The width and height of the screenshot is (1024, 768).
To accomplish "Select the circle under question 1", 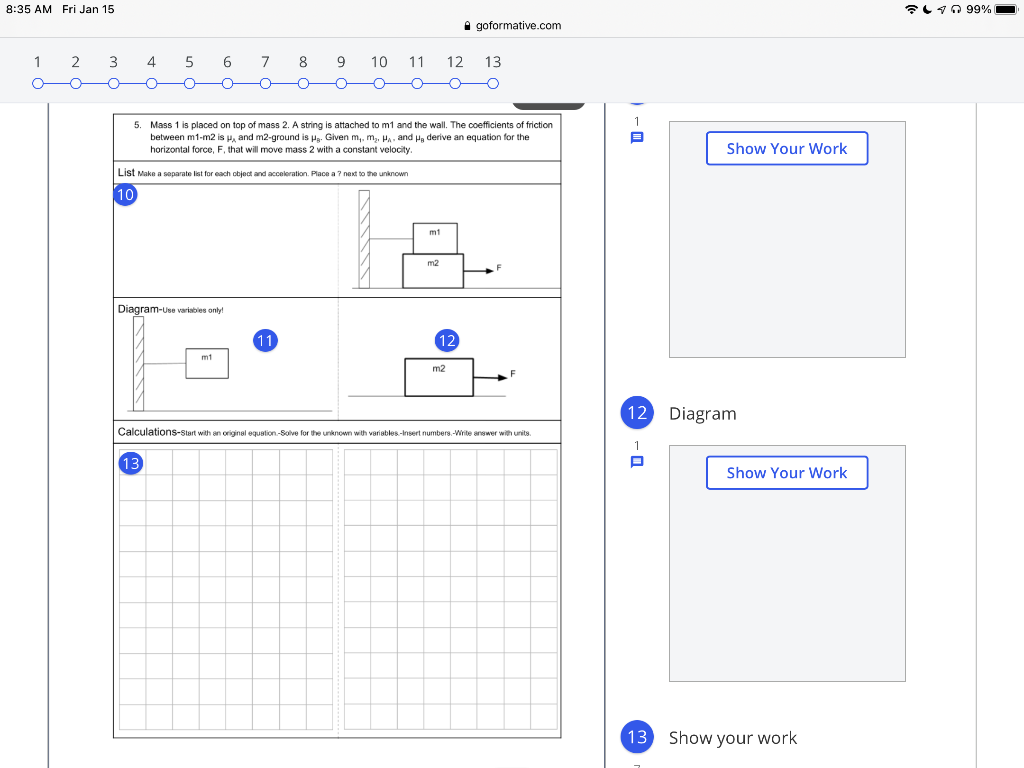I will click(x=37, y=84).
